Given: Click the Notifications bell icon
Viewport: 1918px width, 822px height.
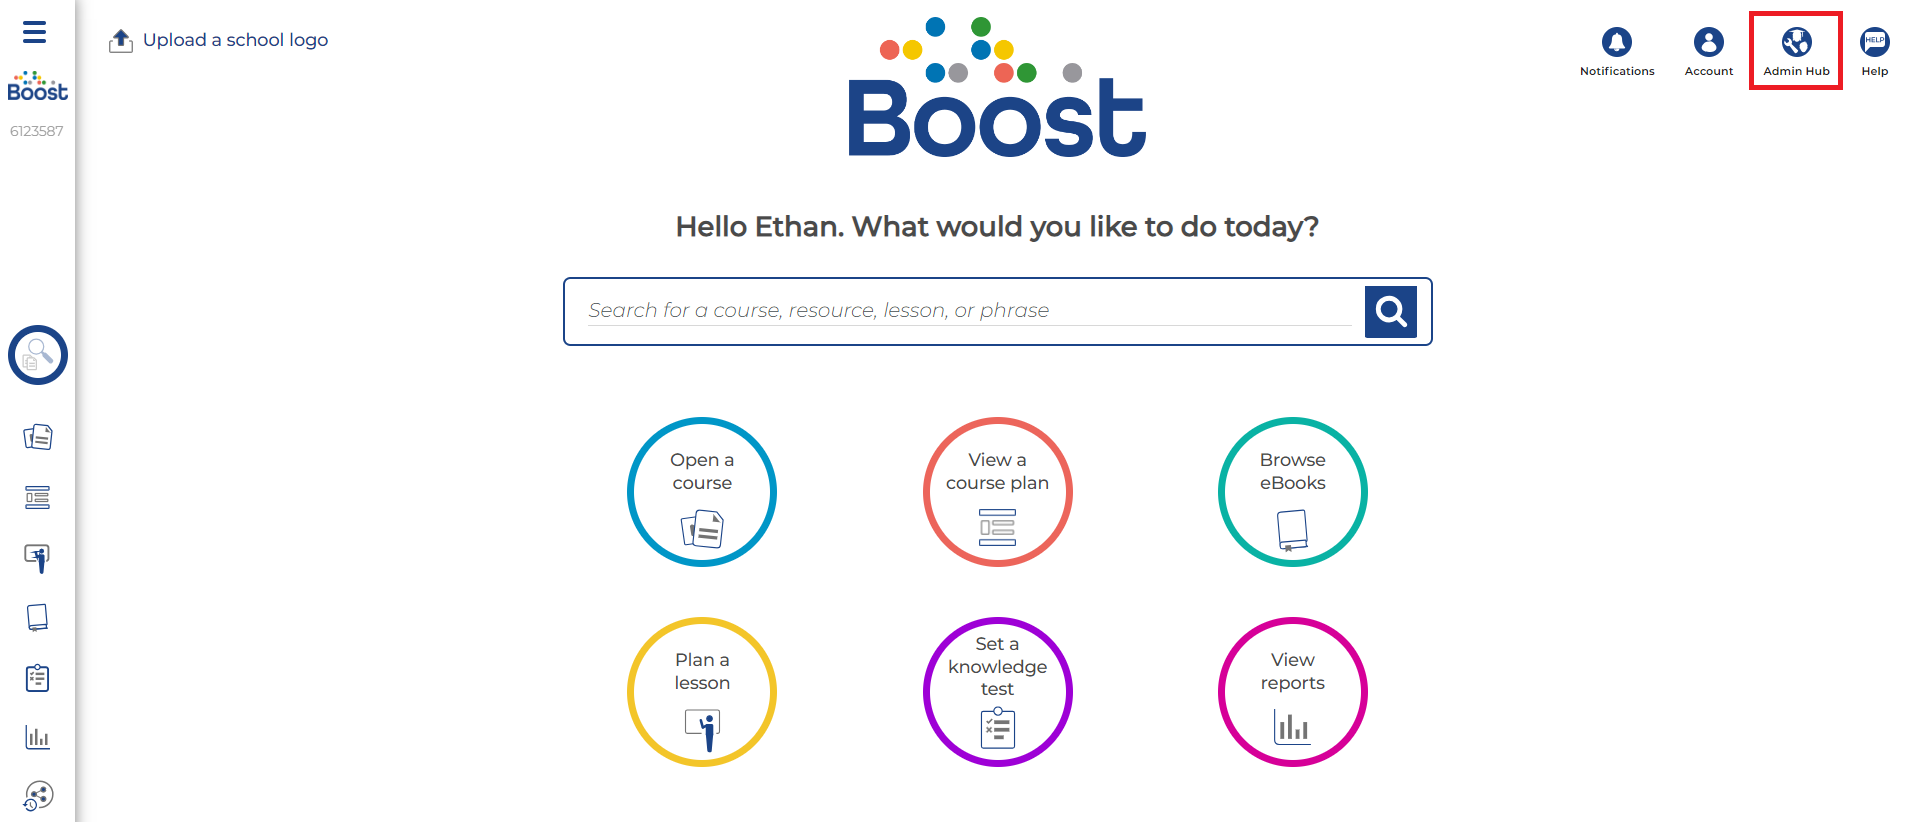Looking at the screenshot, I should pos(1616,43).
